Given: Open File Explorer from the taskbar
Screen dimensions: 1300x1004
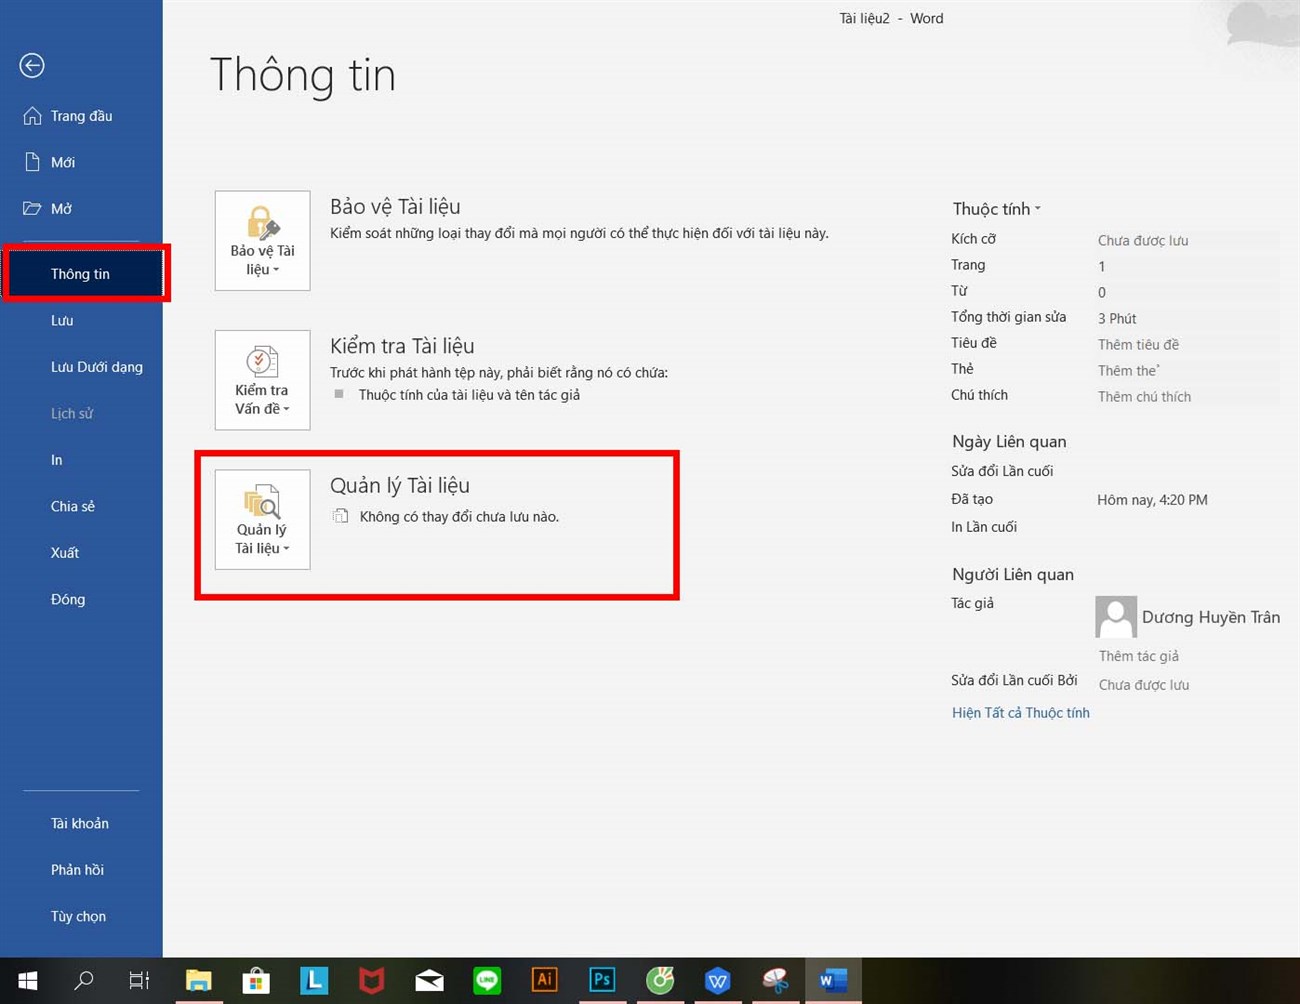Looking at the screenshot, I should pyautogui.click(x=199, y=981).
